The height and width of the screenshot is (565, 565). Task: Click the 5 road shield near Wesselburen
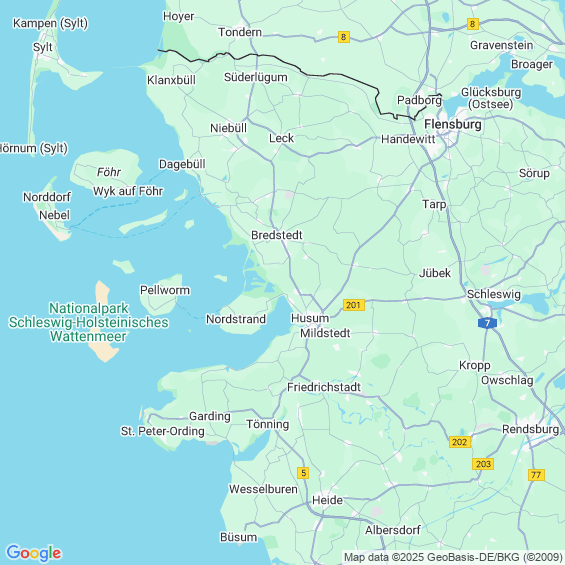click(x=303, y=473)
